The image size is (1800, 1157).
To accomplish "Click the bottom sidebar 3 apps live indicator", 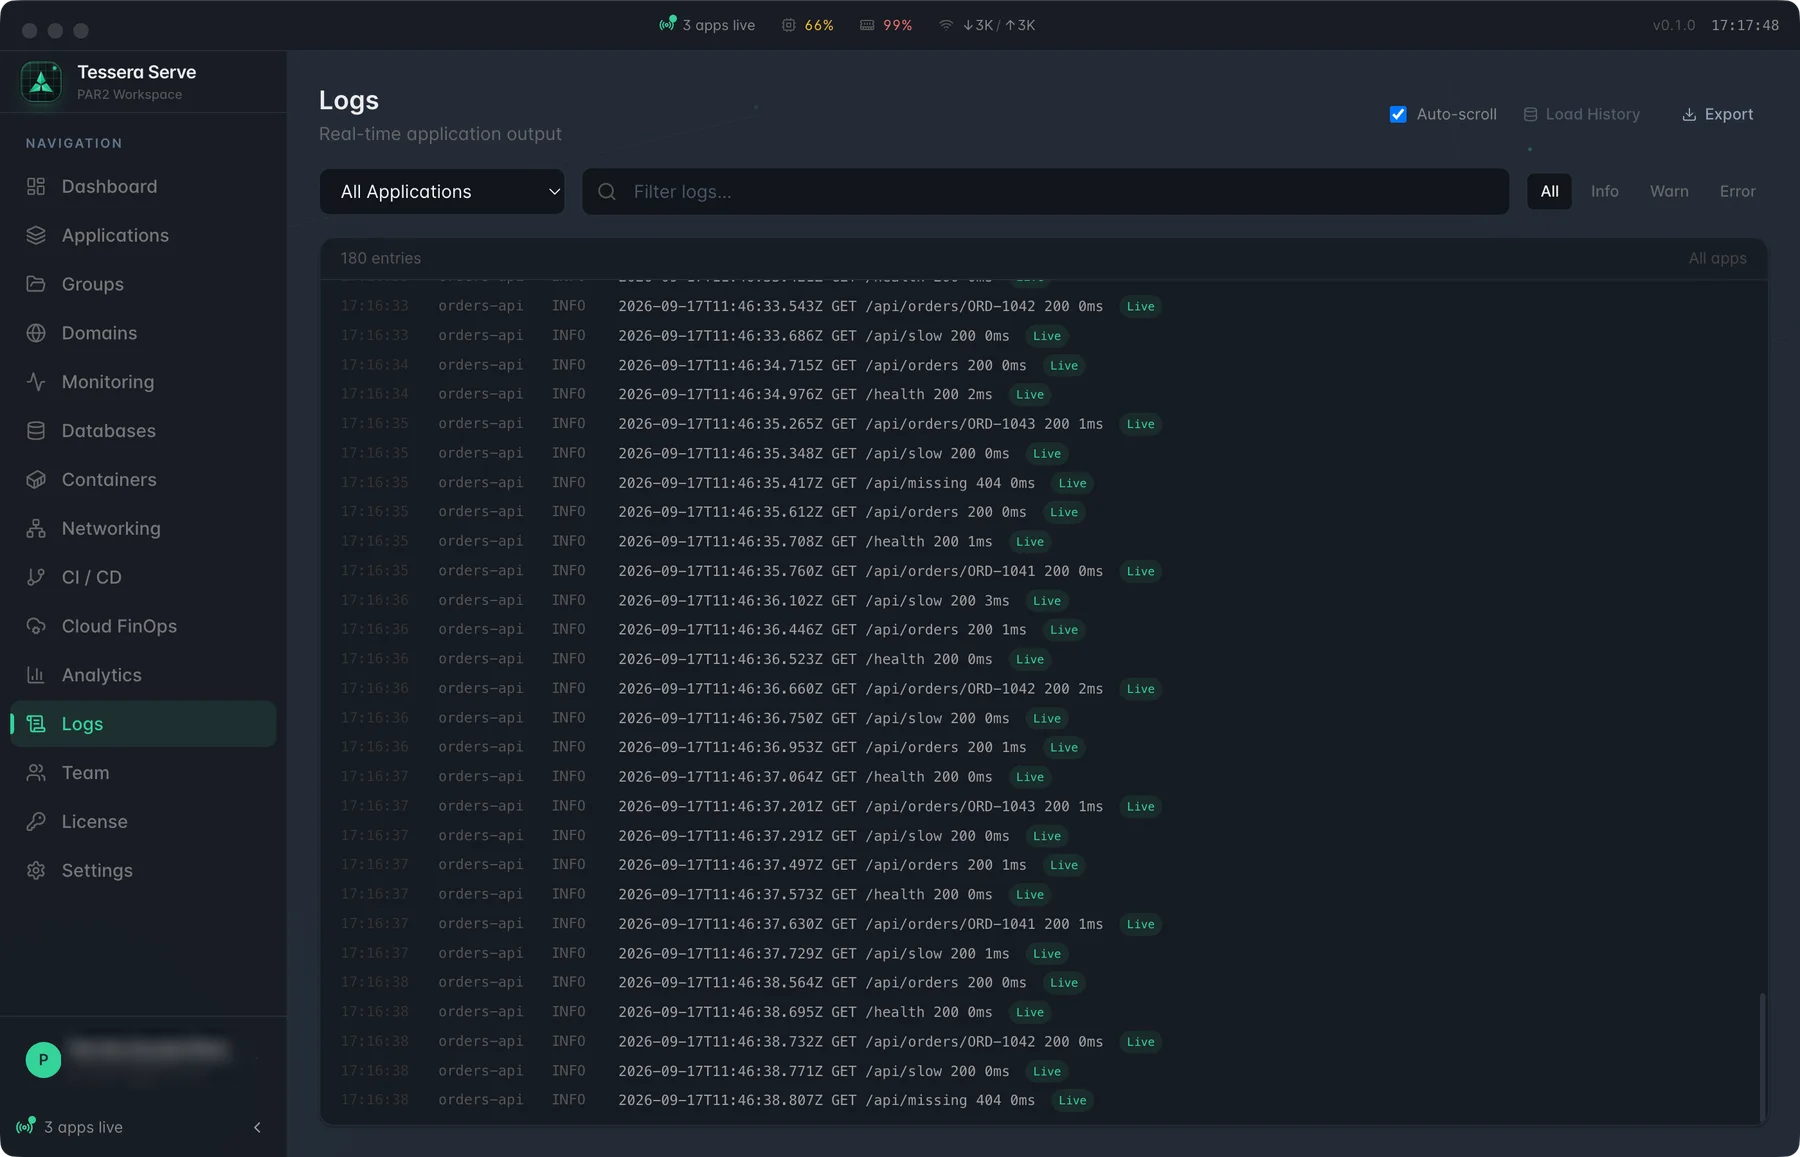I will 70,1127.
